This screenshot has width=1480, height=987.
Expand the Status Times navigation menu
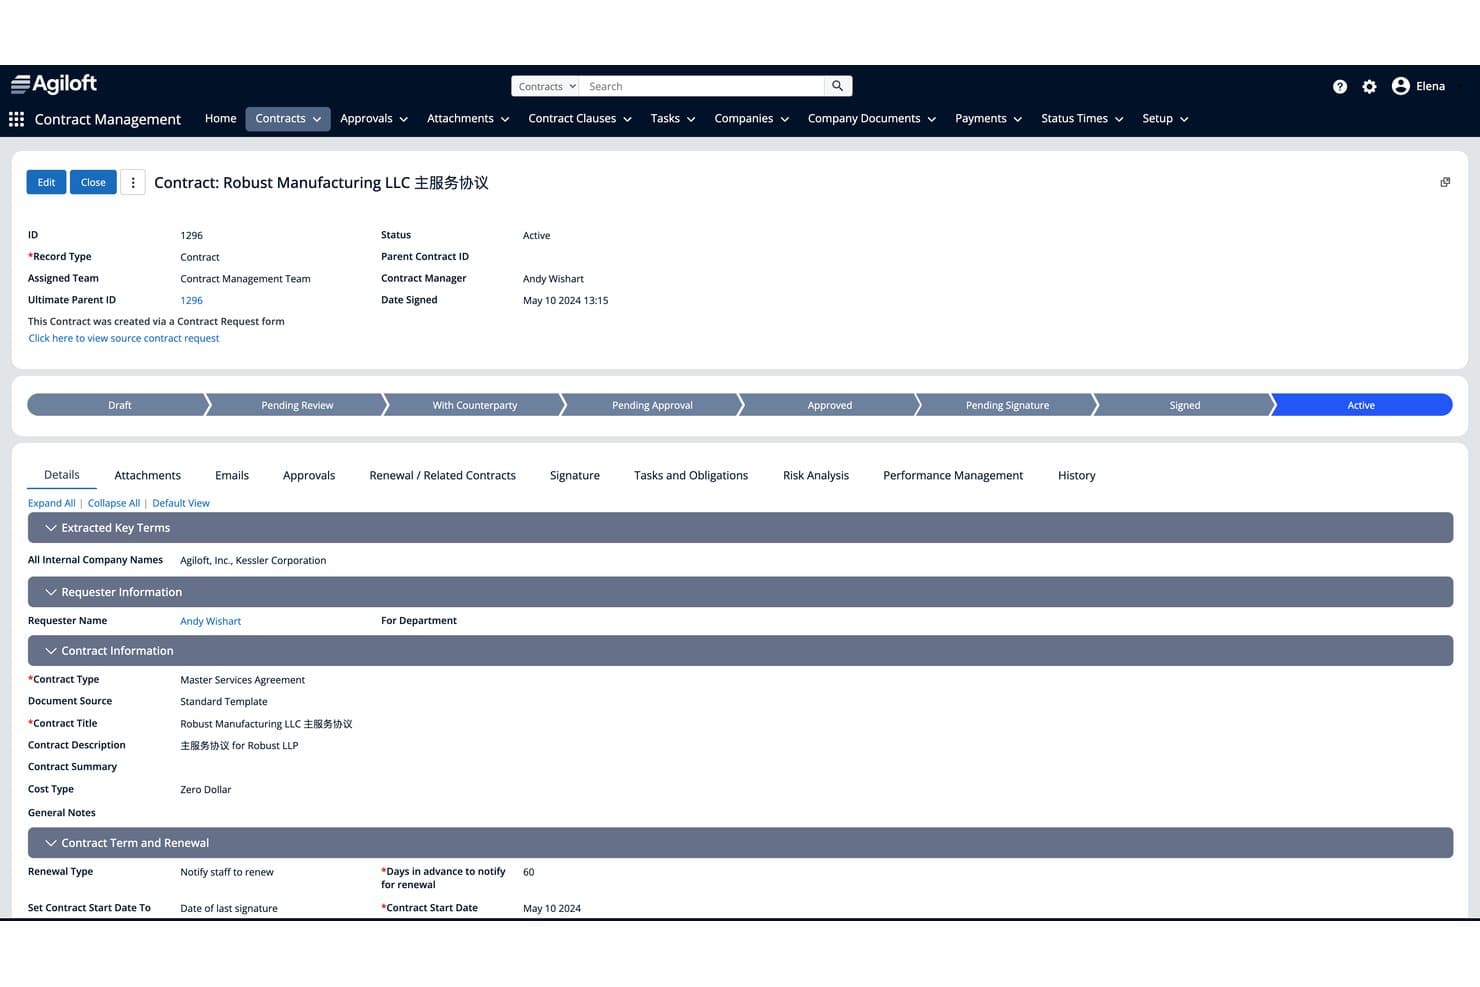[1082, 119]
